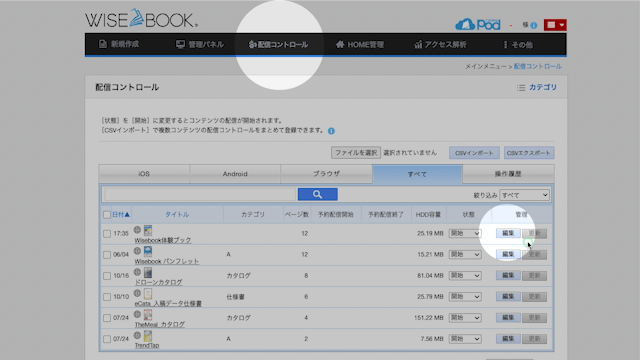
Task: Switch to the iOS tab
Action: coord(144,174)
